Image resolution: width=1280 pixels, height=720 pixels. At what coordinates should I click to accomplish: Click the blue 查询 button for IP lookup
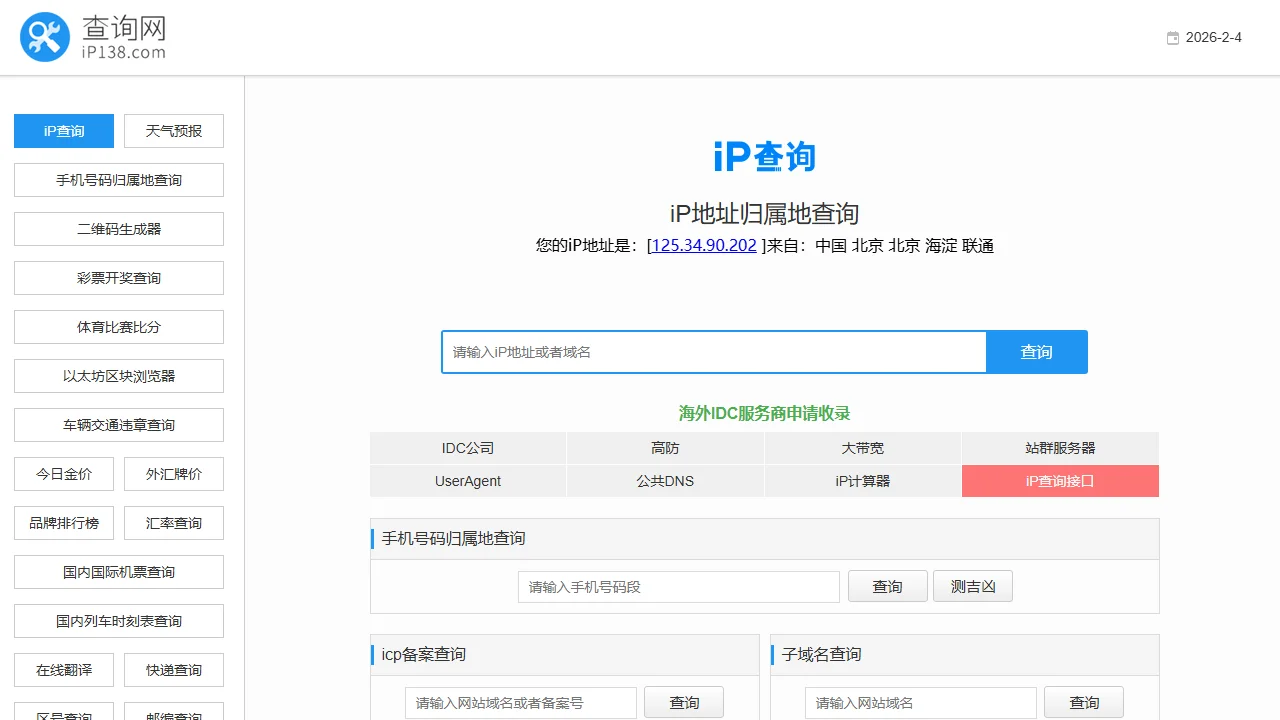point(1036,351)
